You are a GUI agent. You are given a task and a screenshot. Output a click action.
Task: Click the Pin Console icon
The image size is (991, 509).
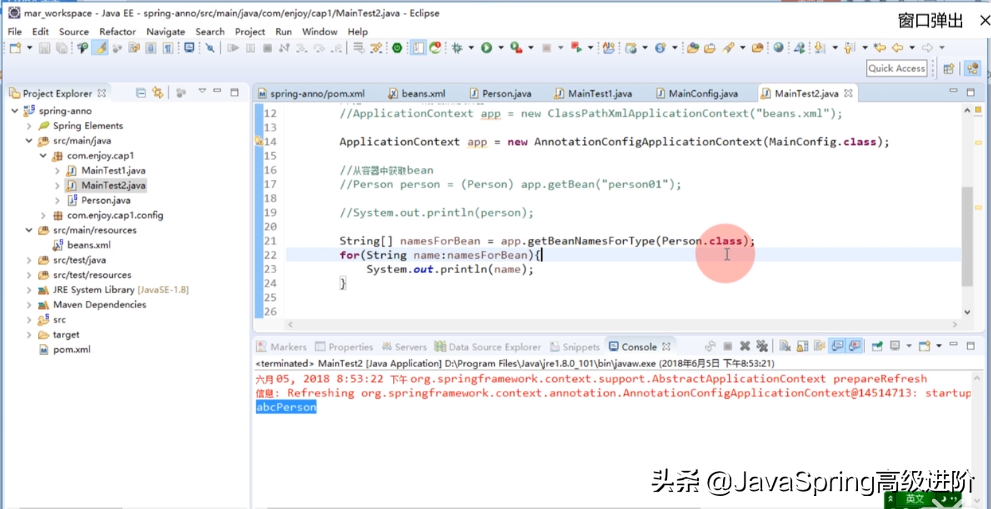coord(877,346)
